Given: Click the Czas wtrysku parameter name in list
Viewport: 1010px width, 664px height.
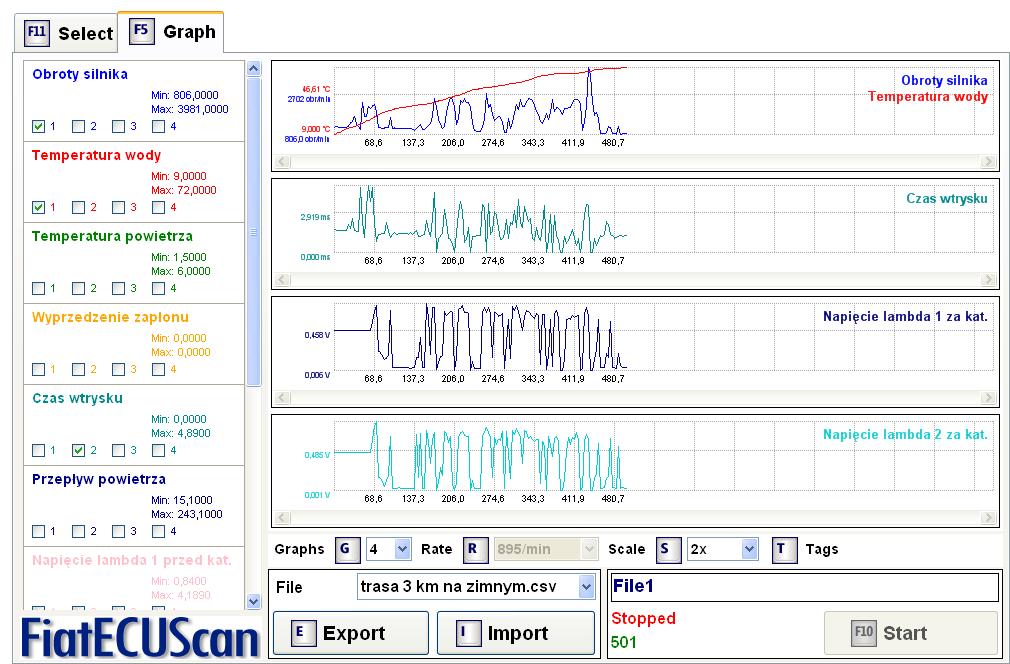Looking at the screenshot, I should coord(77,398).
